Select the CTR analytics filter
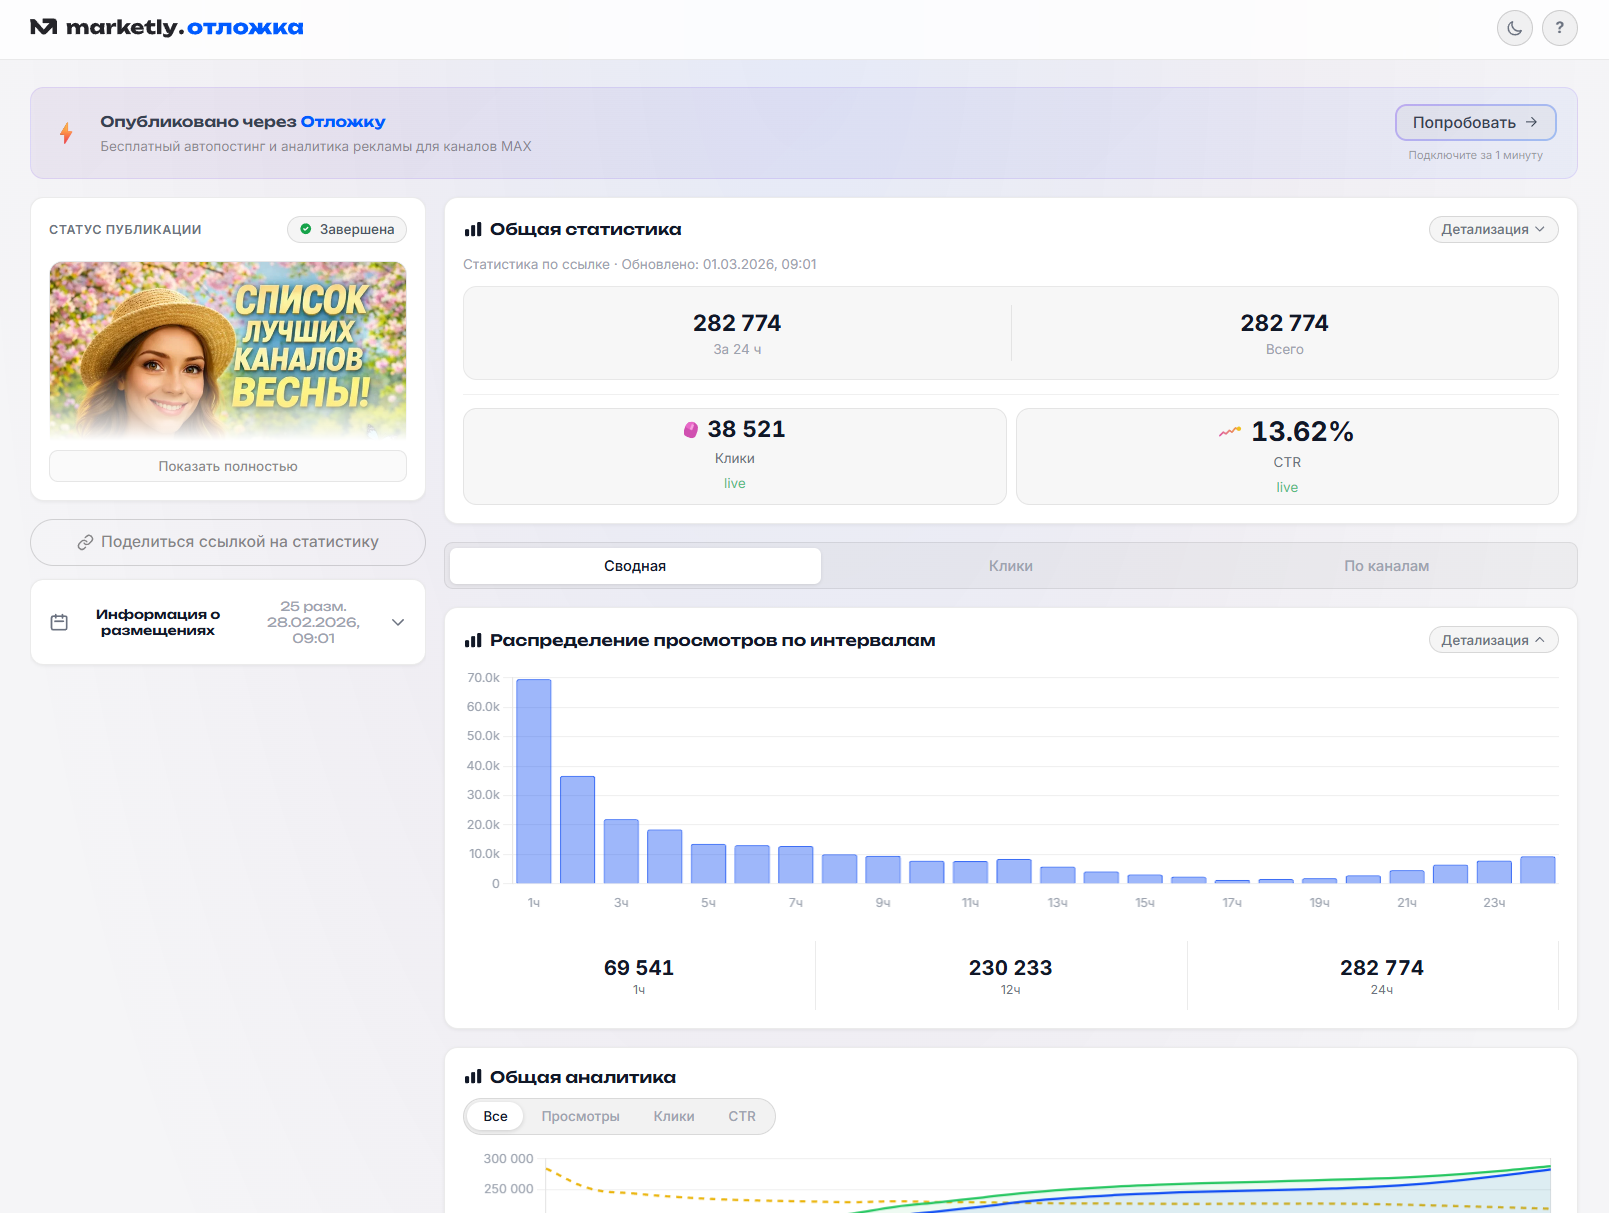1609x1213 pixels. [x=742, y=1116]
